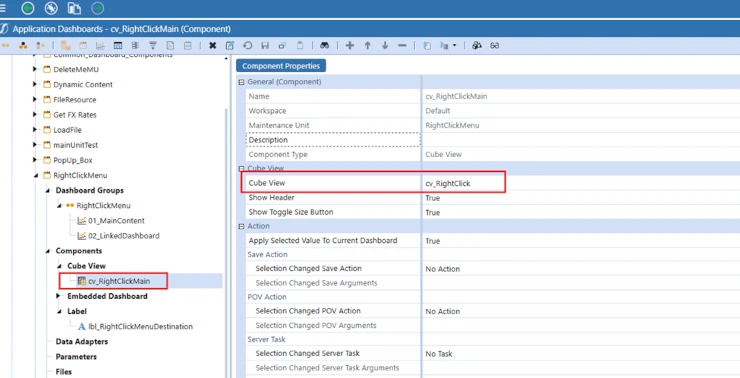Viewport: 740px width, 378px height.
Task: Click Selection Changed Save Action No Action value
Action: [x=442, y=269]
